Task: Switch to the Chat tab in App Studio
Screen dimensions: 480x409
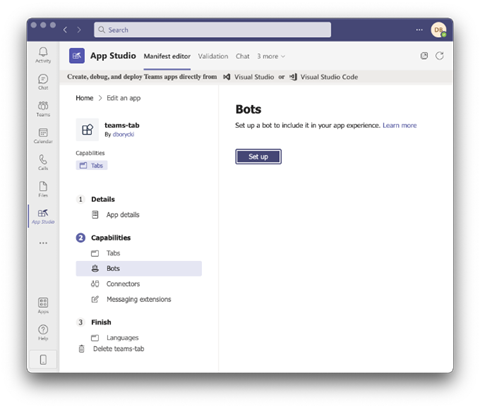Action: [242, 56]
